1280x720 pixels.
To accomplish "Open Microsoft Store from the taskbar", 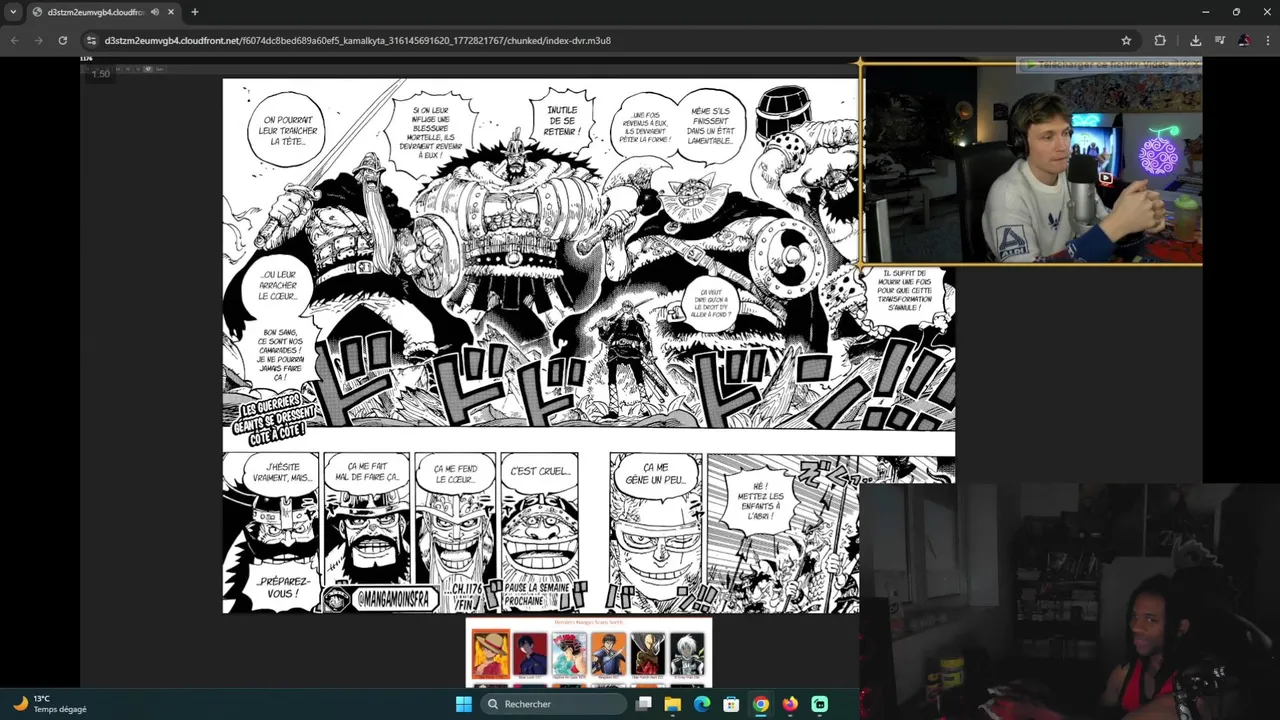I will [731, 704].
